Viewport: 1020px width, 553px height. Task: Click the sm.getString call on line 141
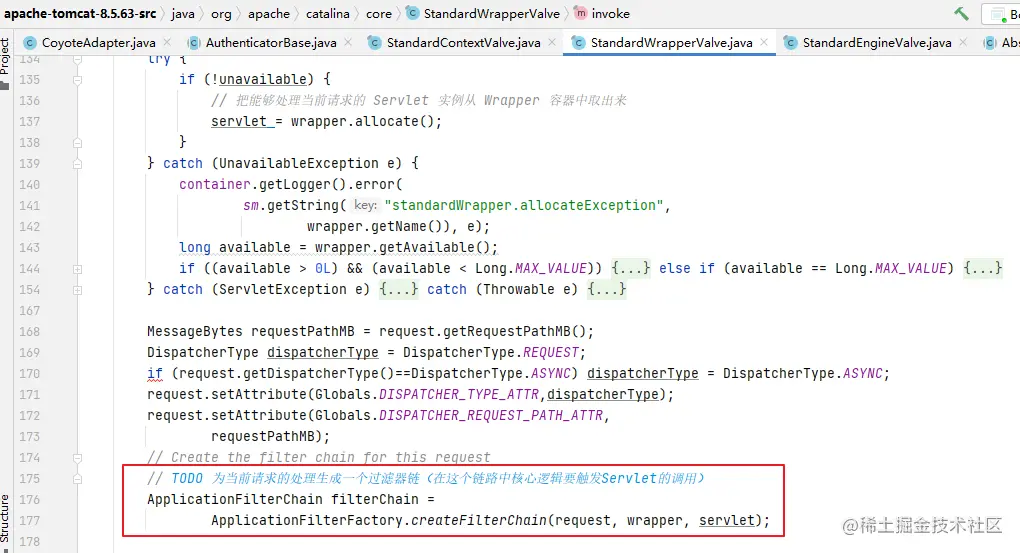click(x=295, y=205)
